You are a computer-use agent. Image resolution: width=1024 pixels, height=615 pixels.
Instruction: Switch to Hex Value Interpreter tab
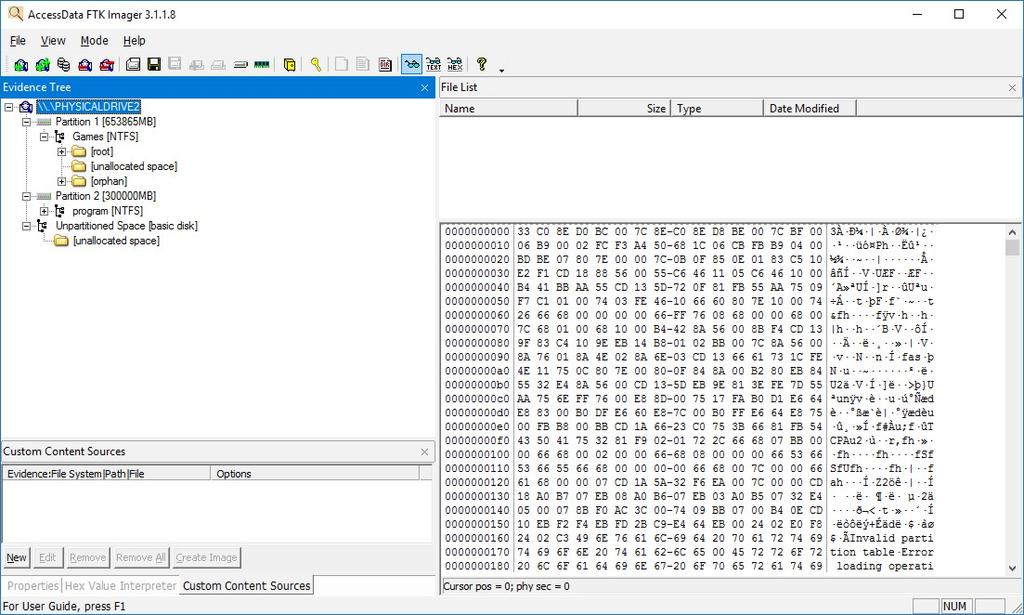pos(120,586)
